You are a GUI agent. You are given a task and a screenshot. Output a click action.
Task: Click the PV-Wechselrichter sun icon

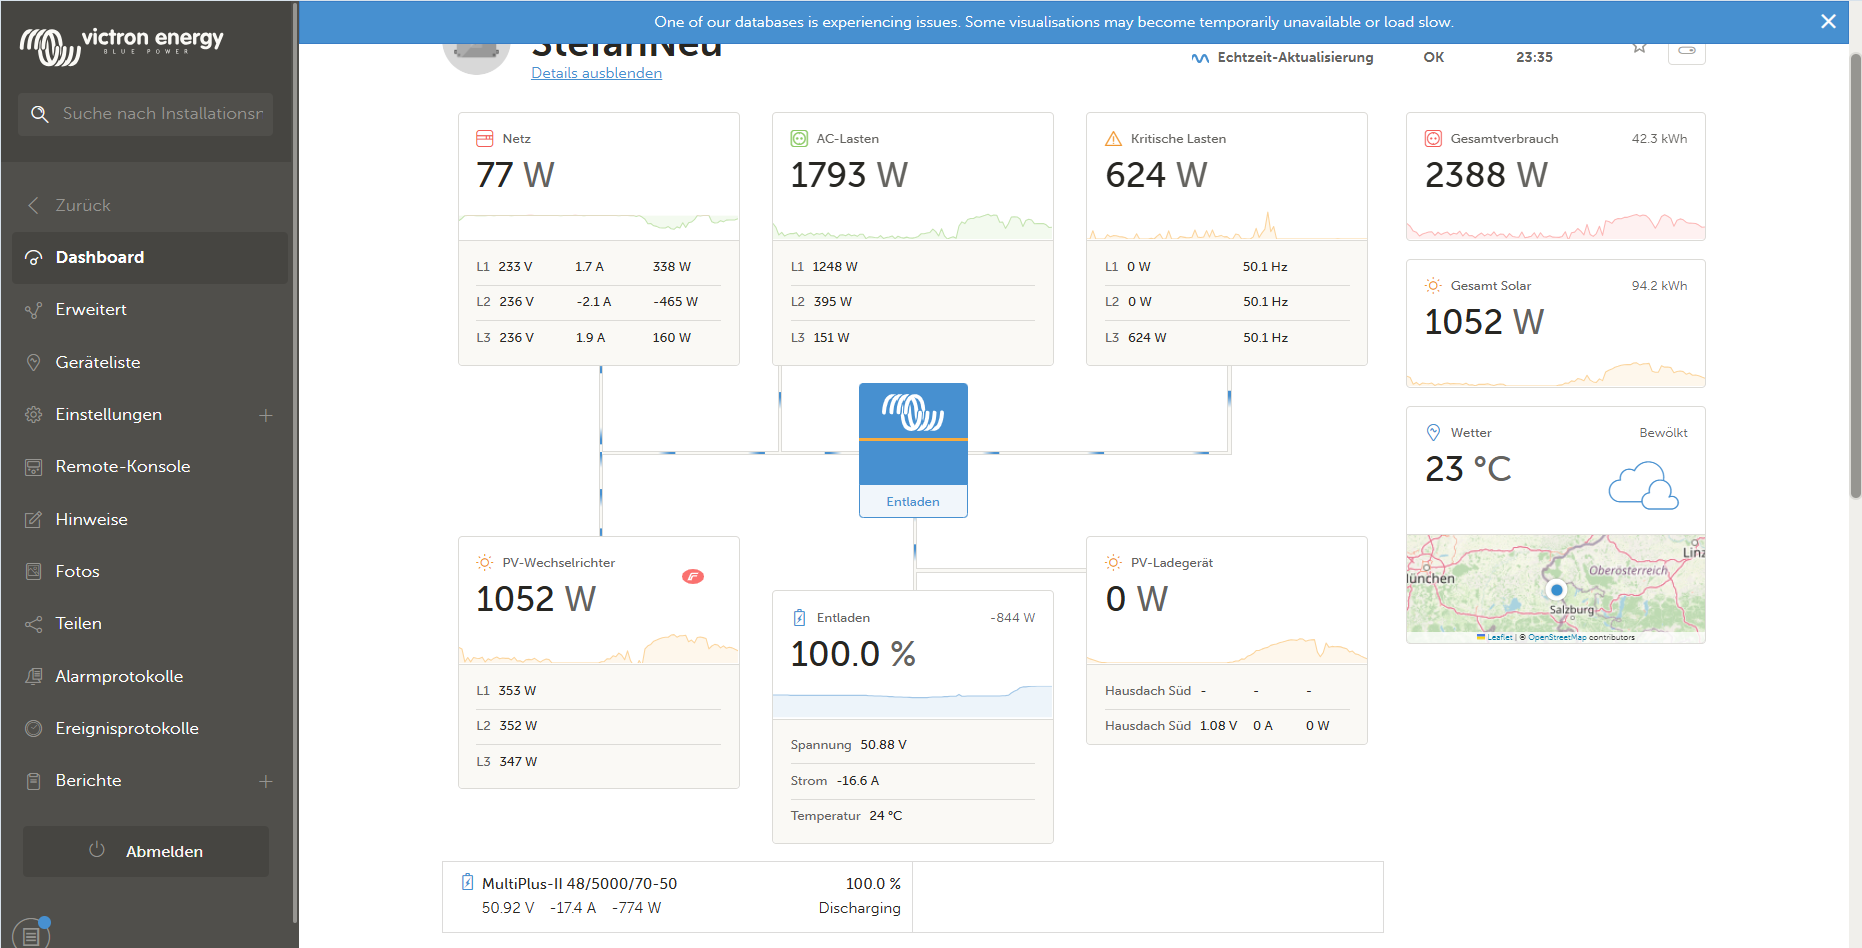coord(485,562)
